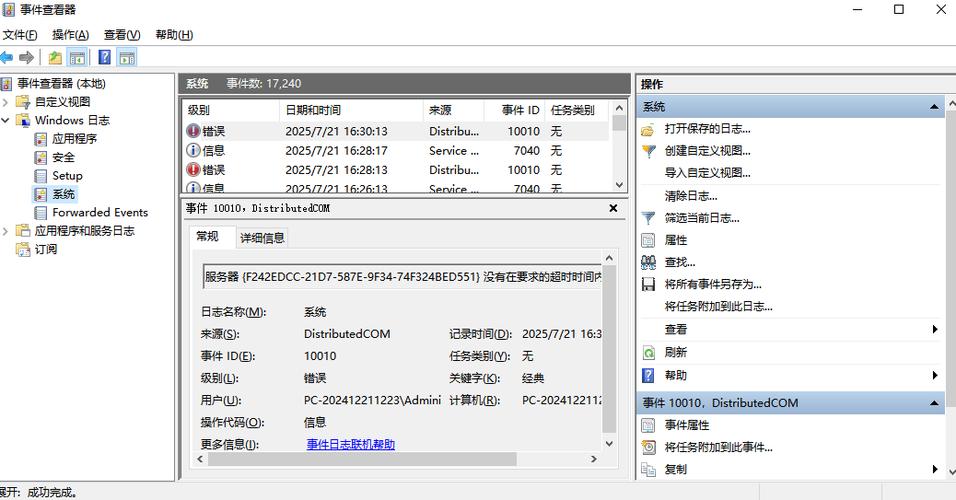
Task: Collapse the 系统 actions section header arrow
Action: pos(934,107)
